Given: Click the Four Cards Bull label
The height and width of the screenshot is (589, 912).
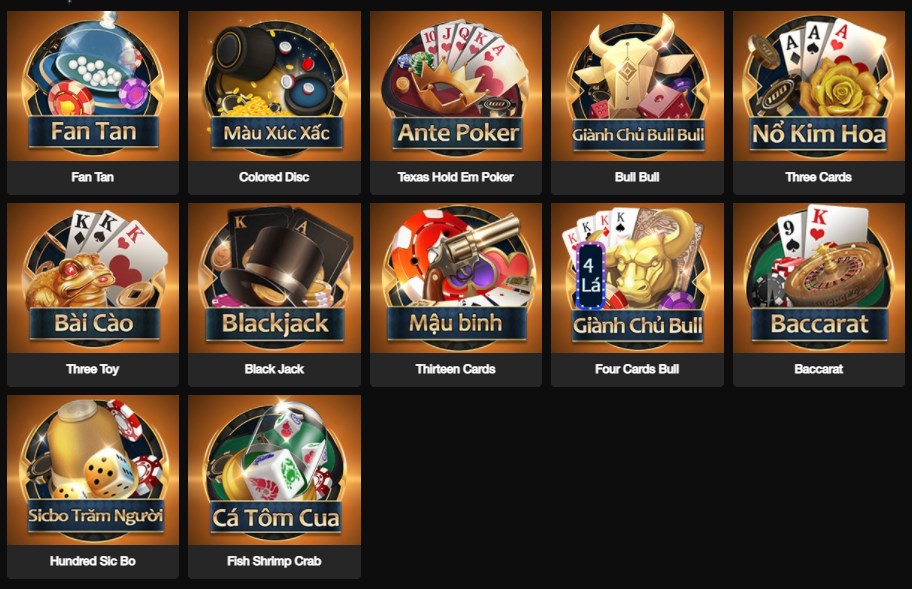Looking at the screenshot, I should coord(637,369).
